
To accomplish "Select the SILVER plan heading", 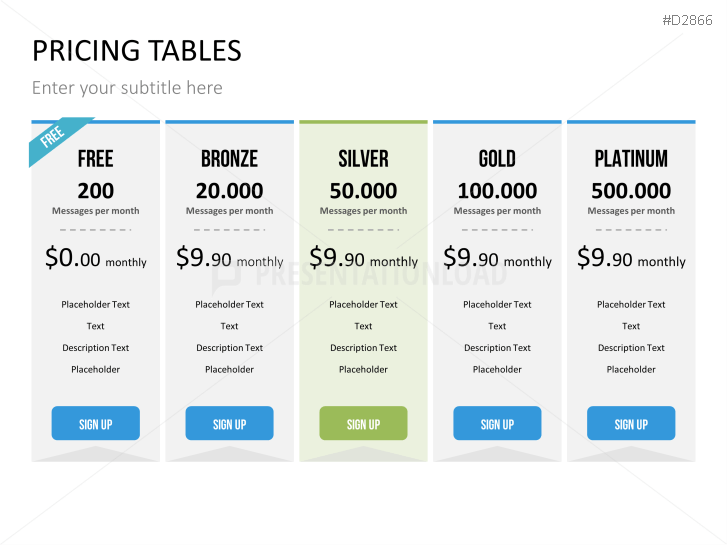I will coord(363,158).
